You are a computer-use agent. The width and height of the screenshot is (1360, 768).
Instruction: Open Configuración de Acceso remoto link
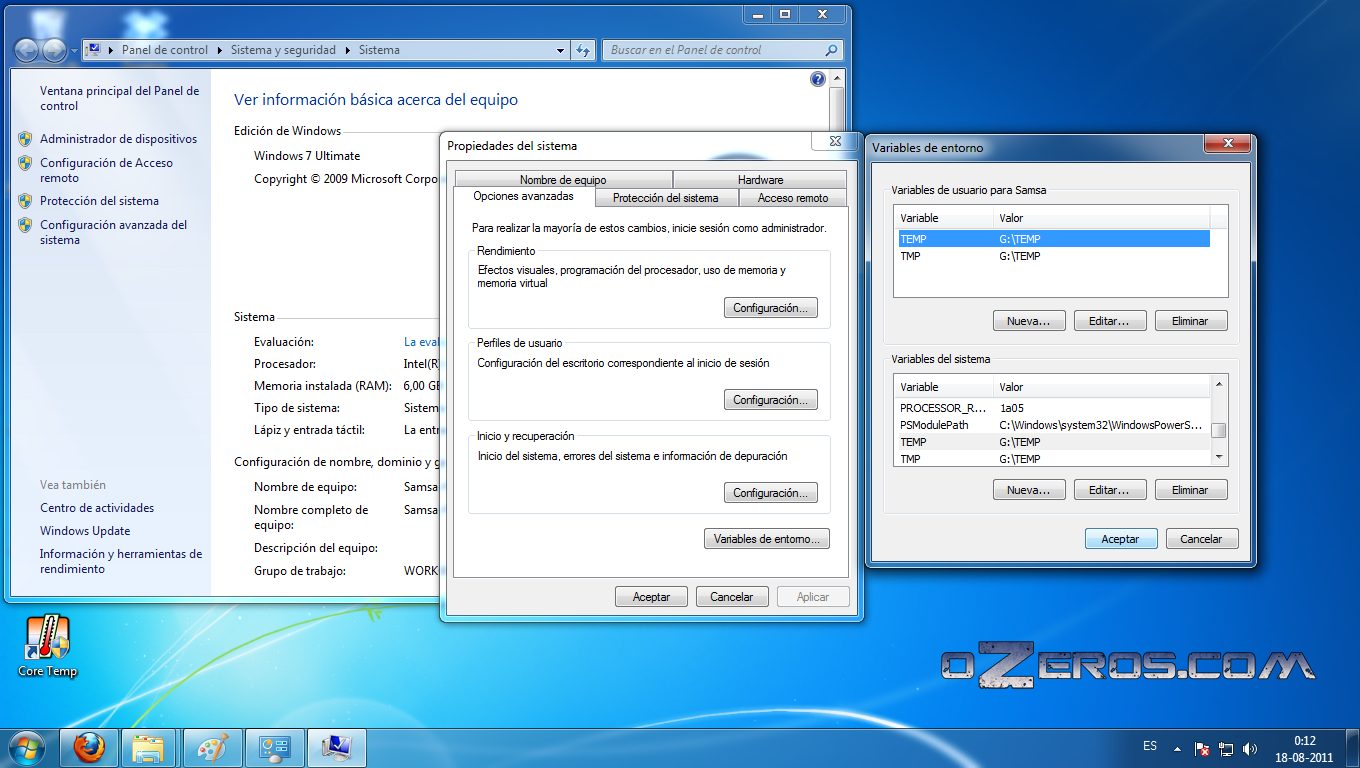pos(106,170)
